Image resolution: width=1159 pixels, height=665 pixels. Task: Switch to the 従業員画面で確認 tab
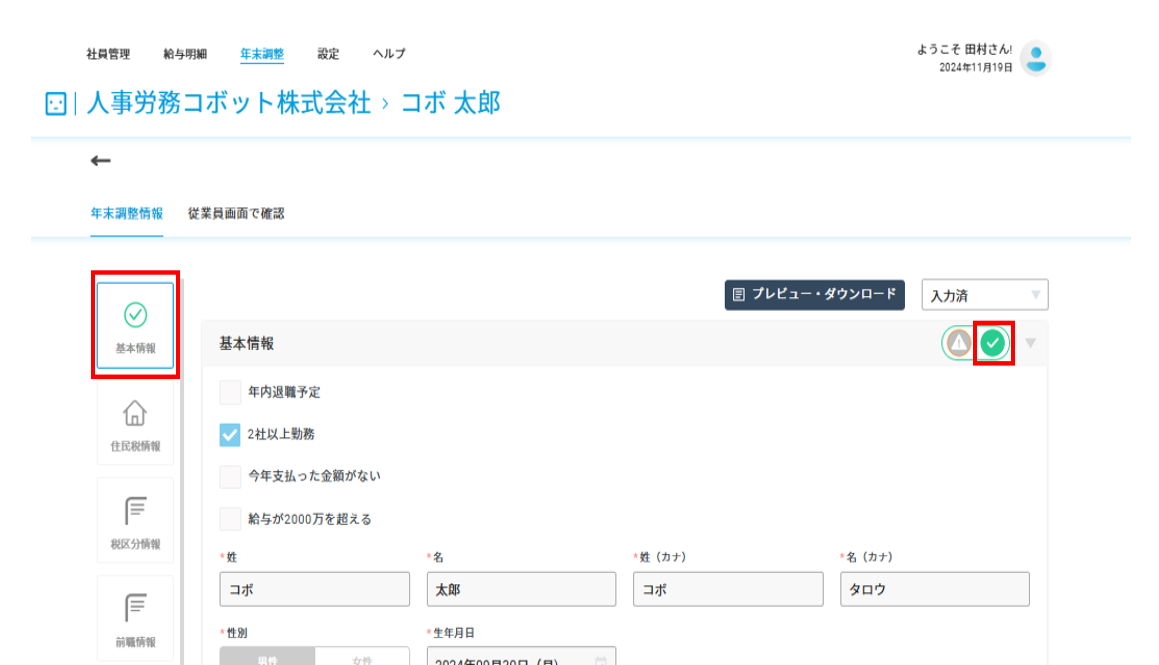pyautogui.click(x=236, y=214)
